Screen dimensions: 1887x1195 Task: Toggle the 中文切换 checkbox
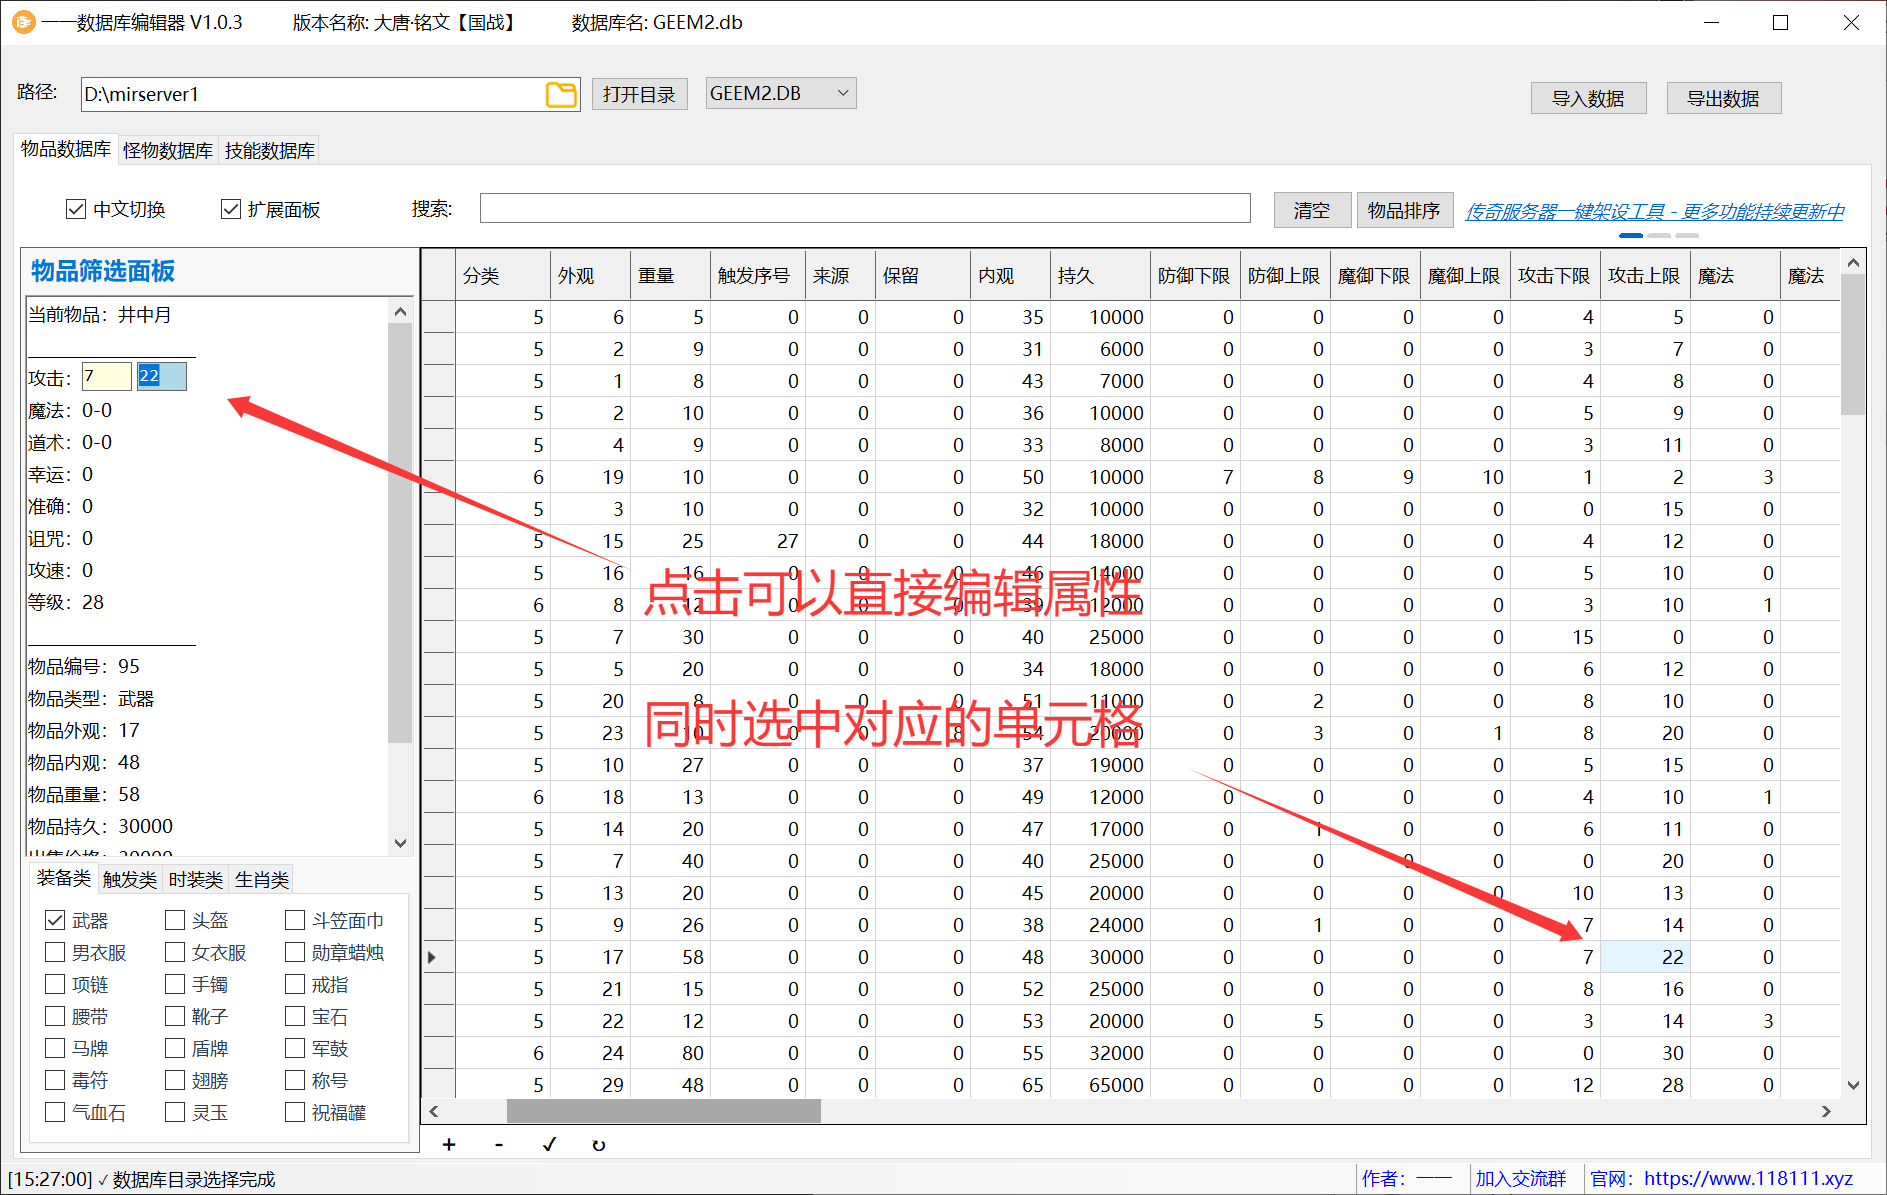76,209
